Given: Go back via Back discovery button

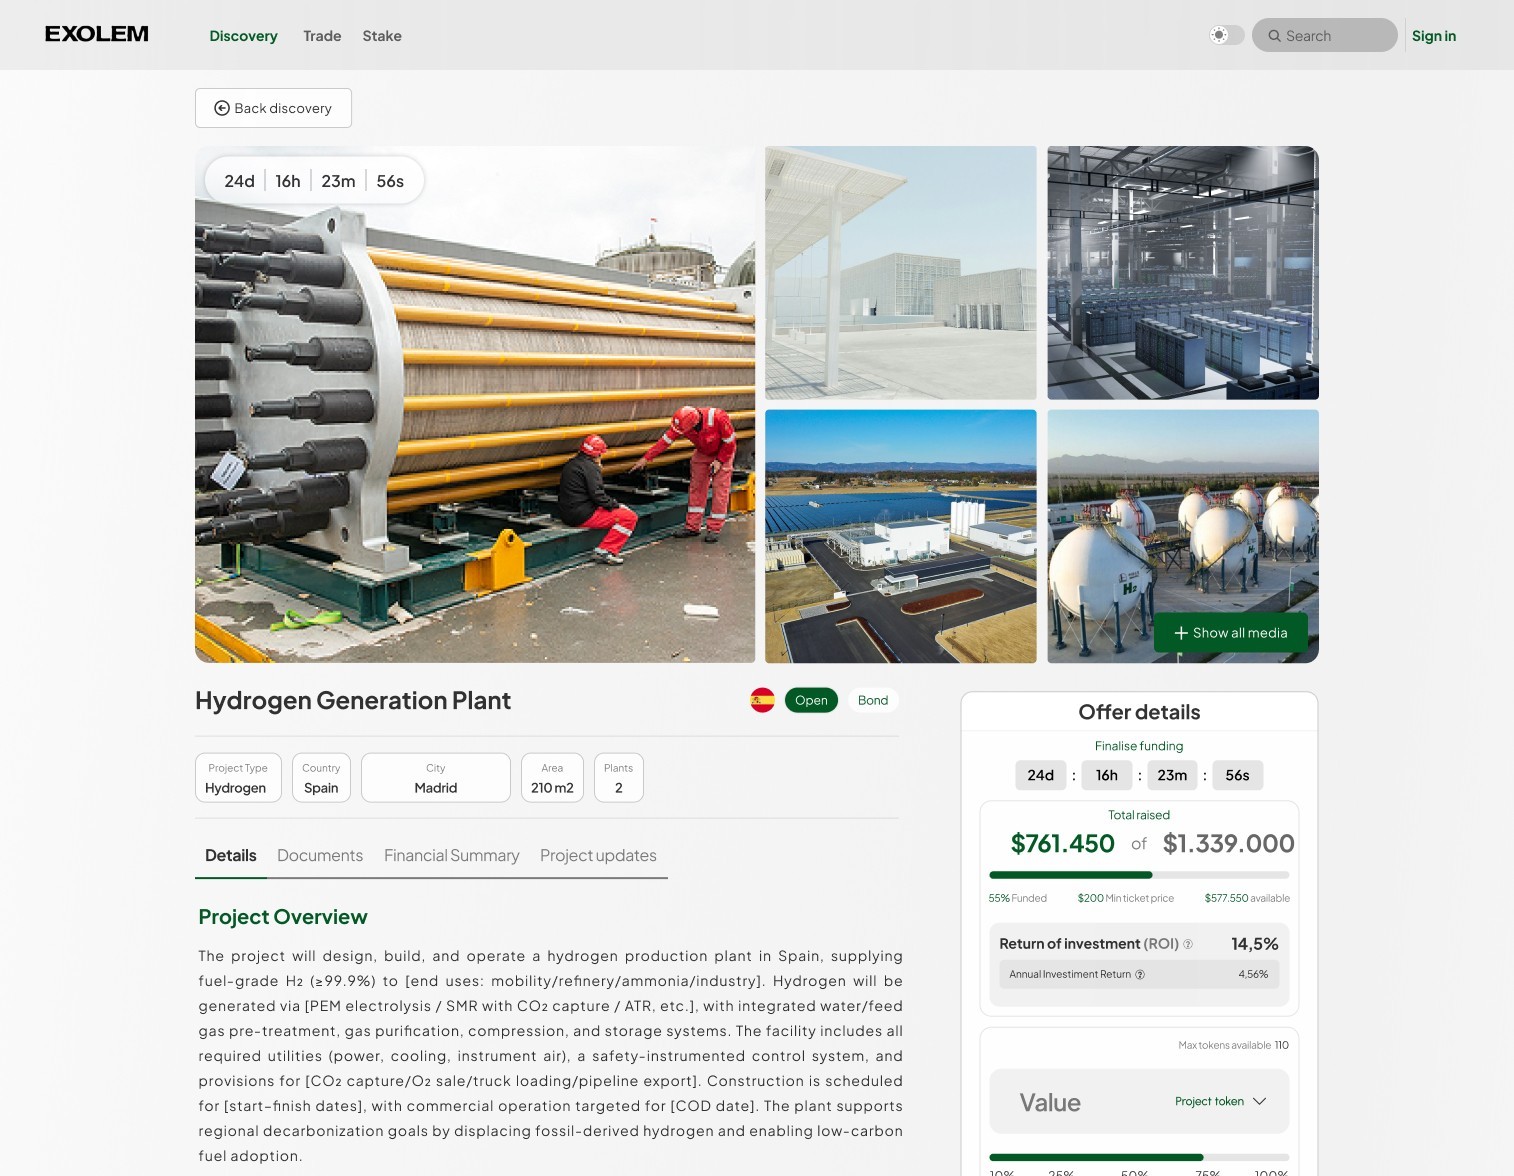Looking at the screenshot, I should tap(273, 108).
